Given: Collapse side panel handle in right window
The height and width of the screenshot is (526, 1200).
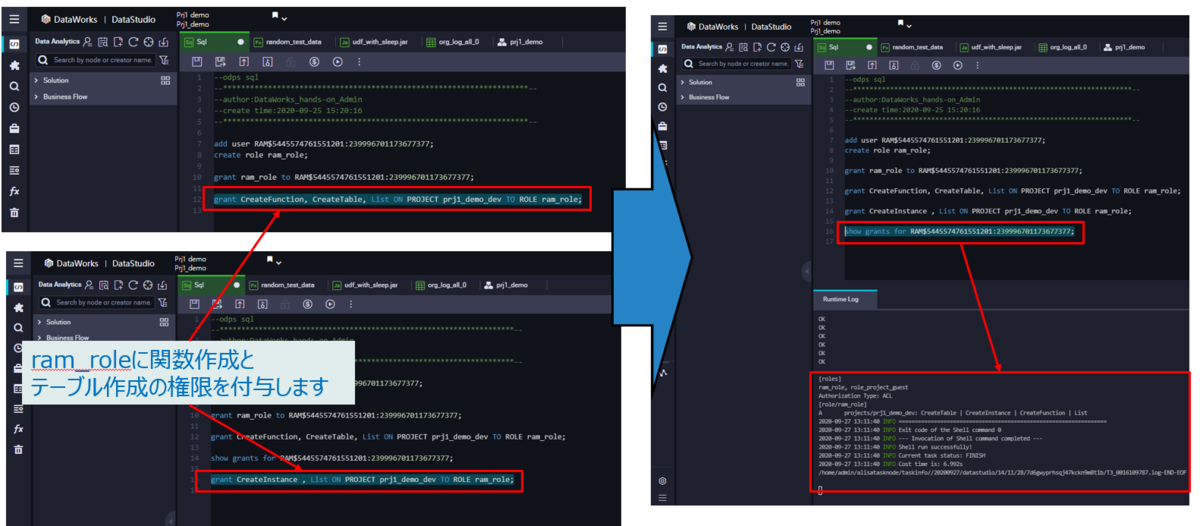Looking at the screenshot, I should click(x=808, y=272).
